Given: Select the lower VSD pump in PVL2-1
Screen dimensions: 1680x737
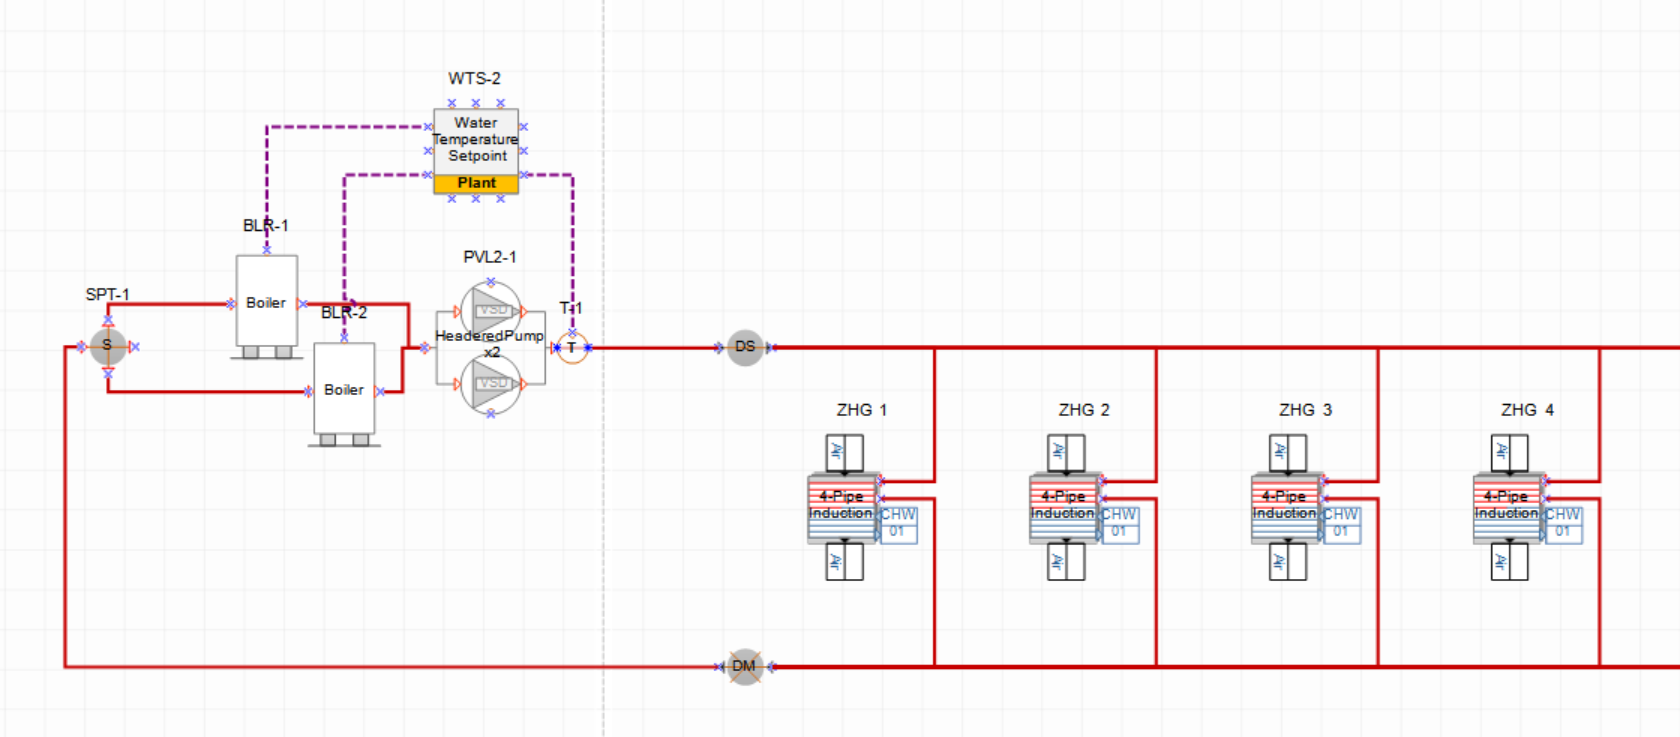Looking at the screenshot, I should [490, 384].
